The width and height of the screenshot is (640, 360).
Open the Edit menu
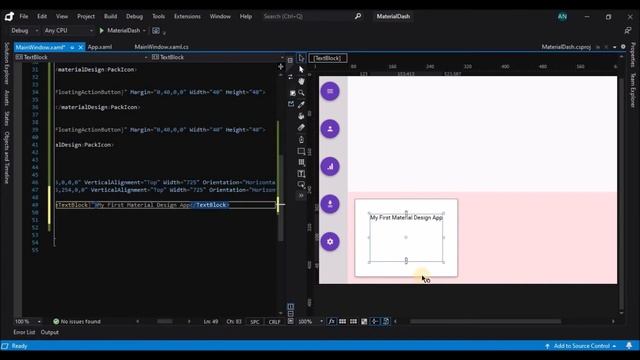pyautogui.click(x=42, y=16)
